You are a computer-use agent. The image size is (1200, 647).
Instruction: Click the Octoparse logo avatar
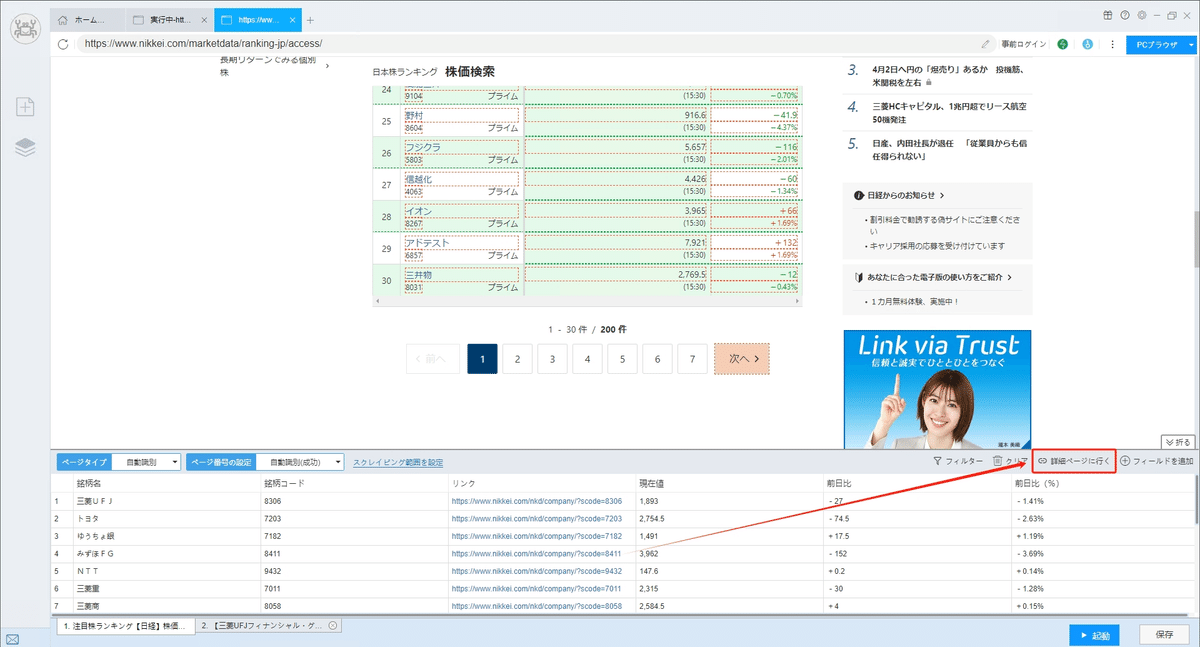point(25,29)
